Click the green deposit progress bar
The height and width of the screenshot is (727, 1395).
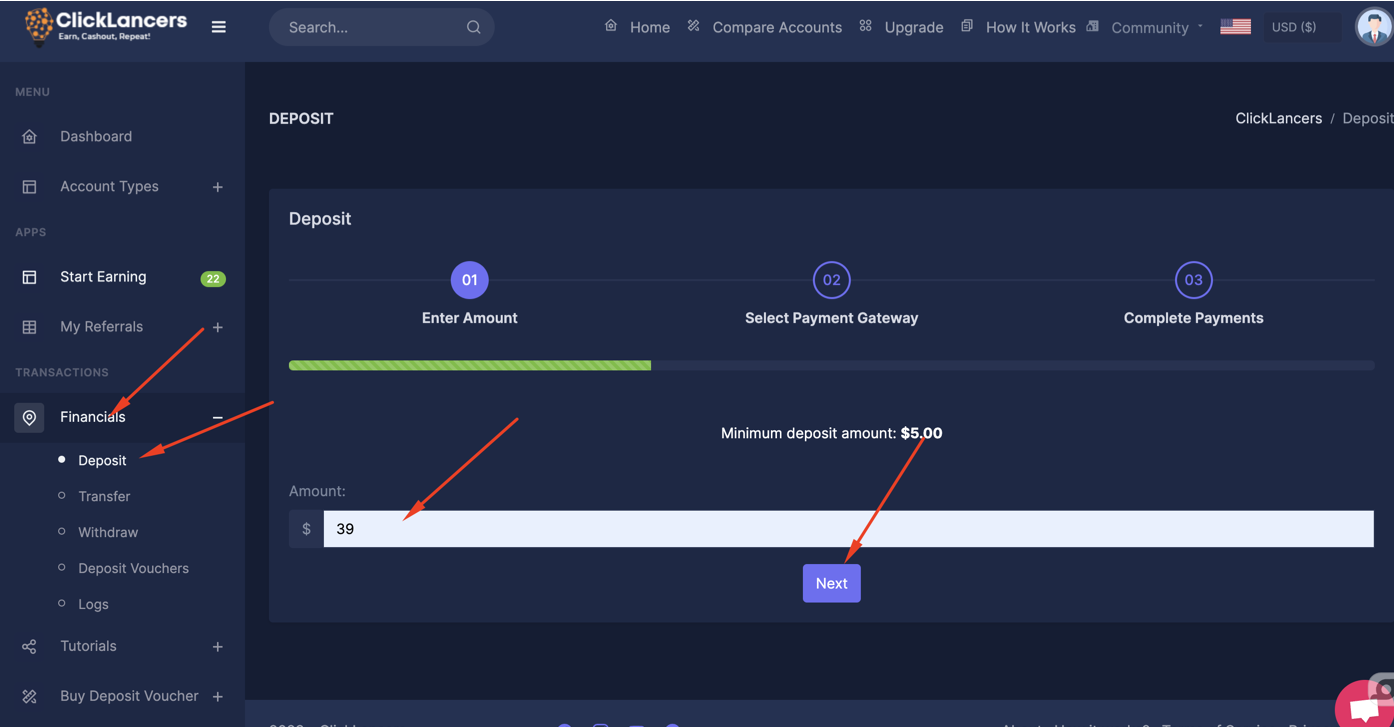tap(470, 366)
